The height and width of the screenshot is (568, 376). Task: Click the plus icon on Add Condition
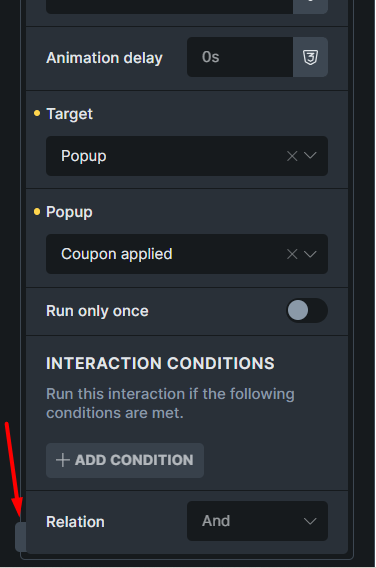click(x=63, y=460)
